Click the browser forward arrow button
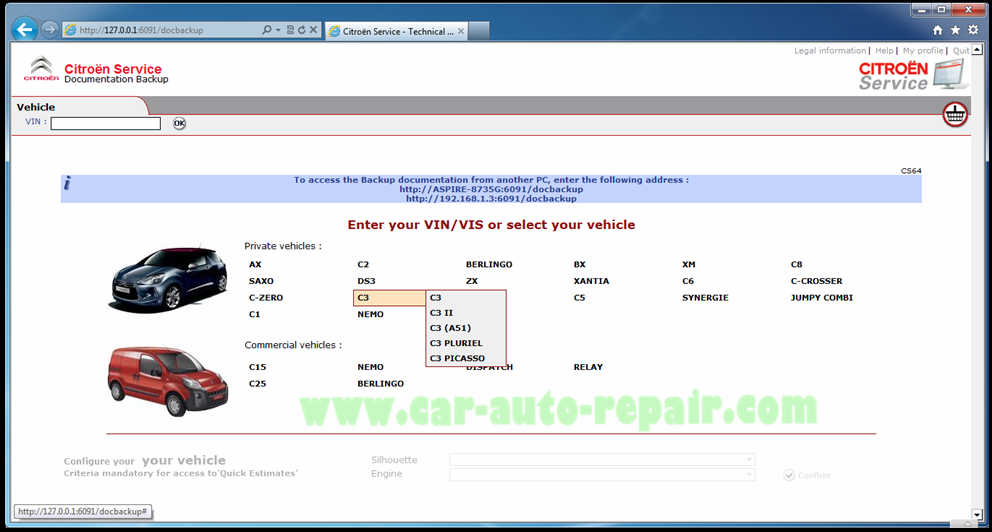The width and height of the screenshot is (992, 532). tap(49, 30)
